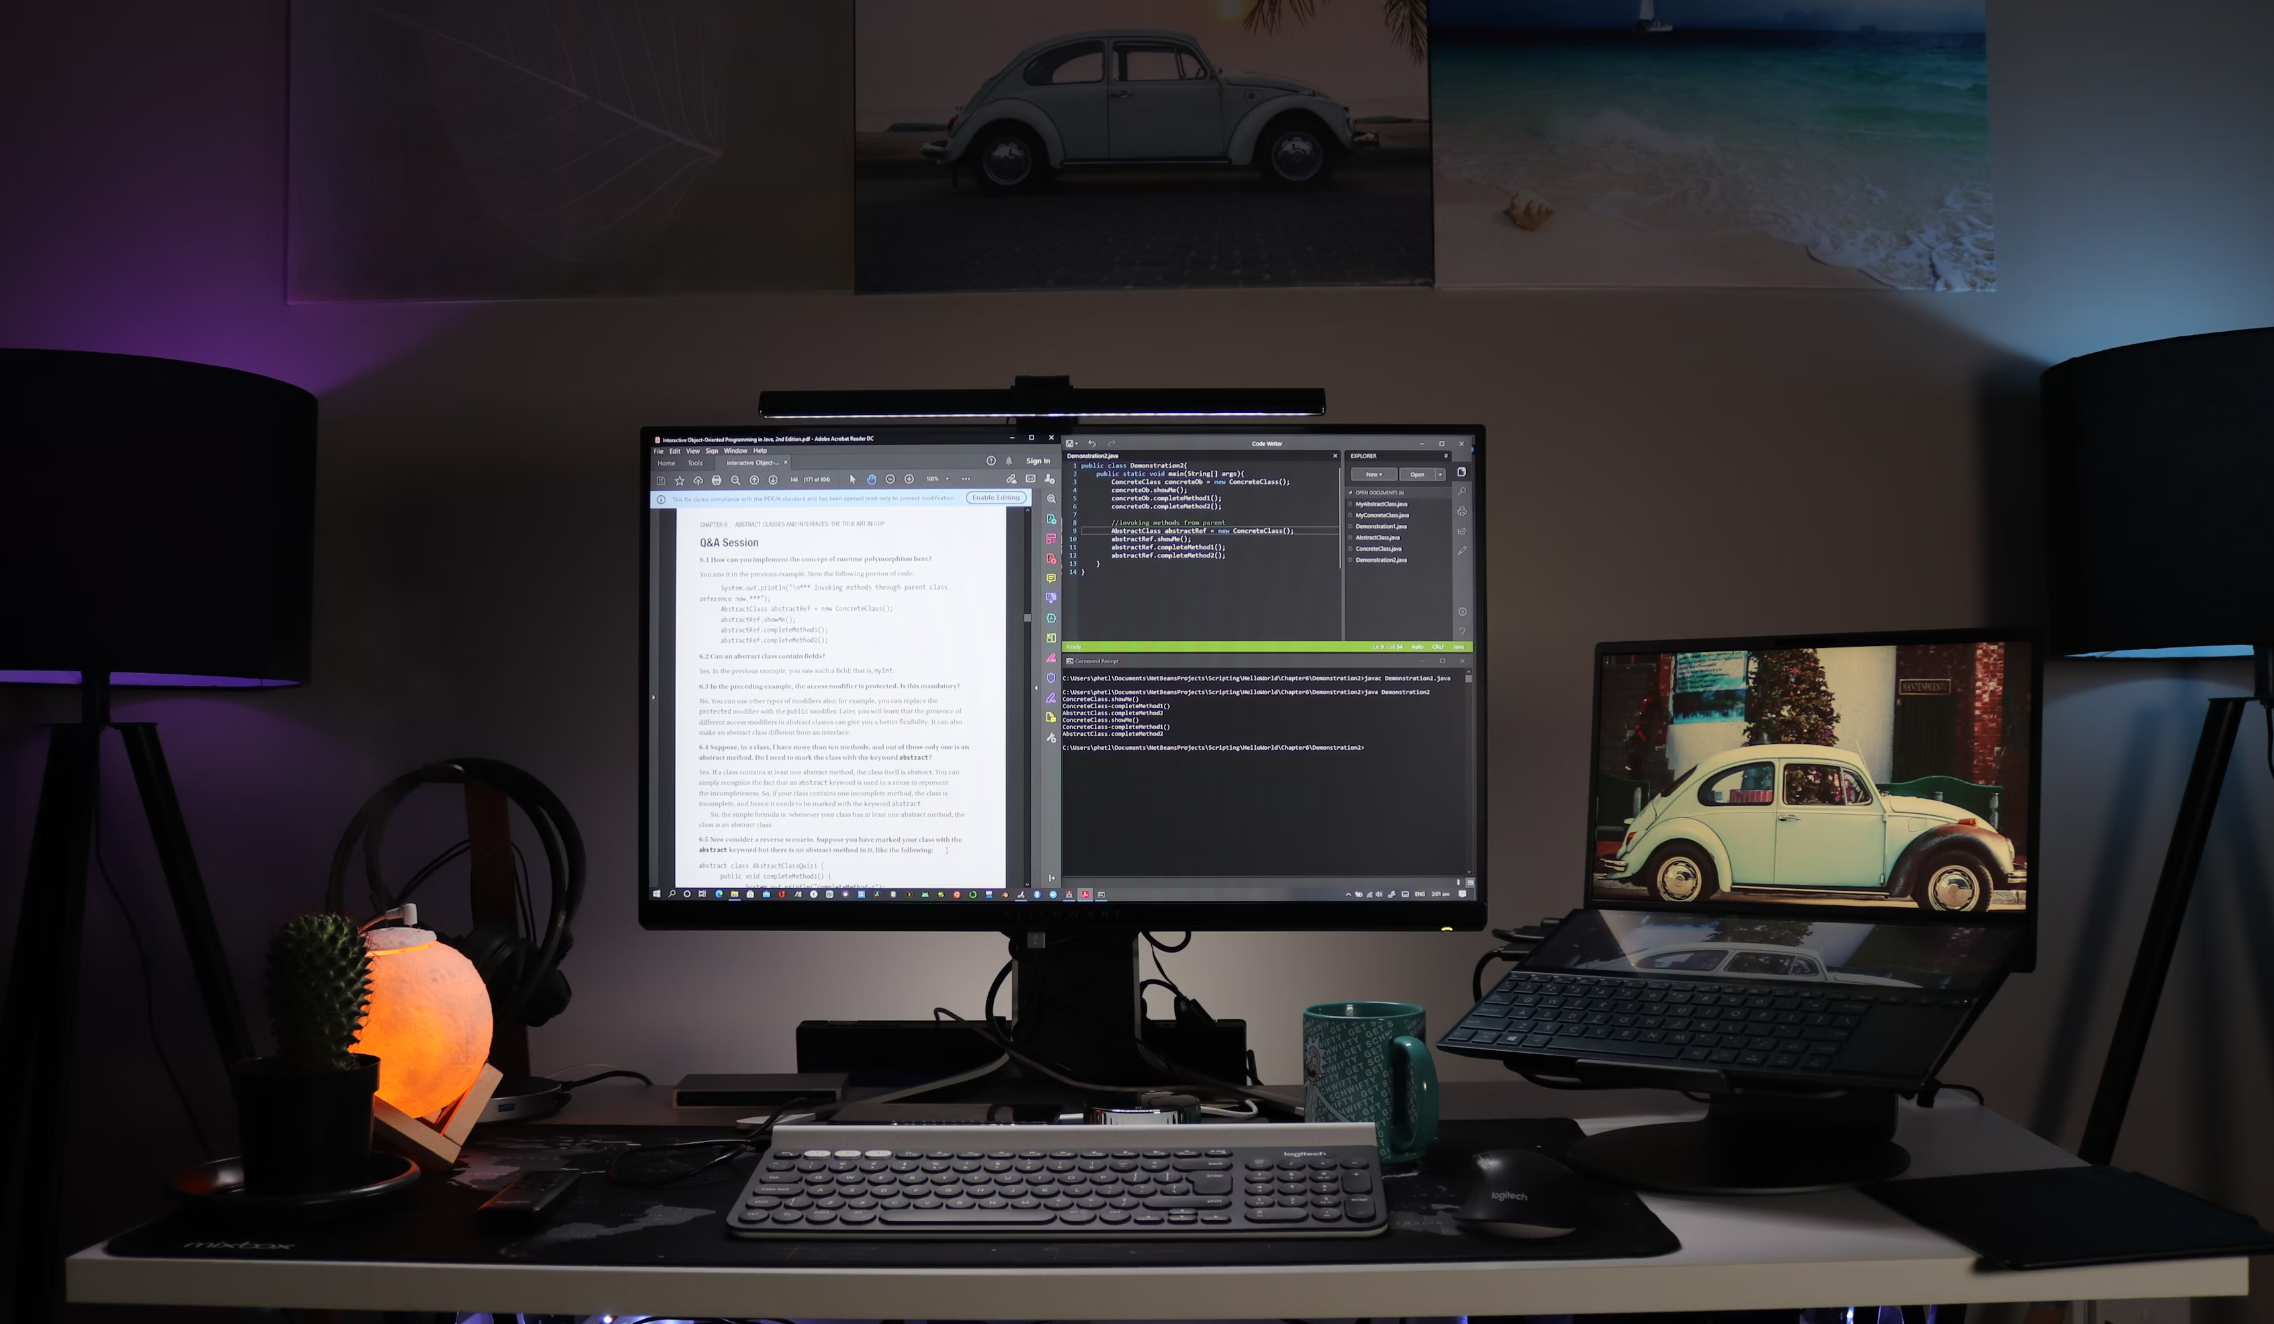Click the Print icon in Acrobat toolbar
Viewport: 2274px width, 1324px height.
(x=716, y=480)
